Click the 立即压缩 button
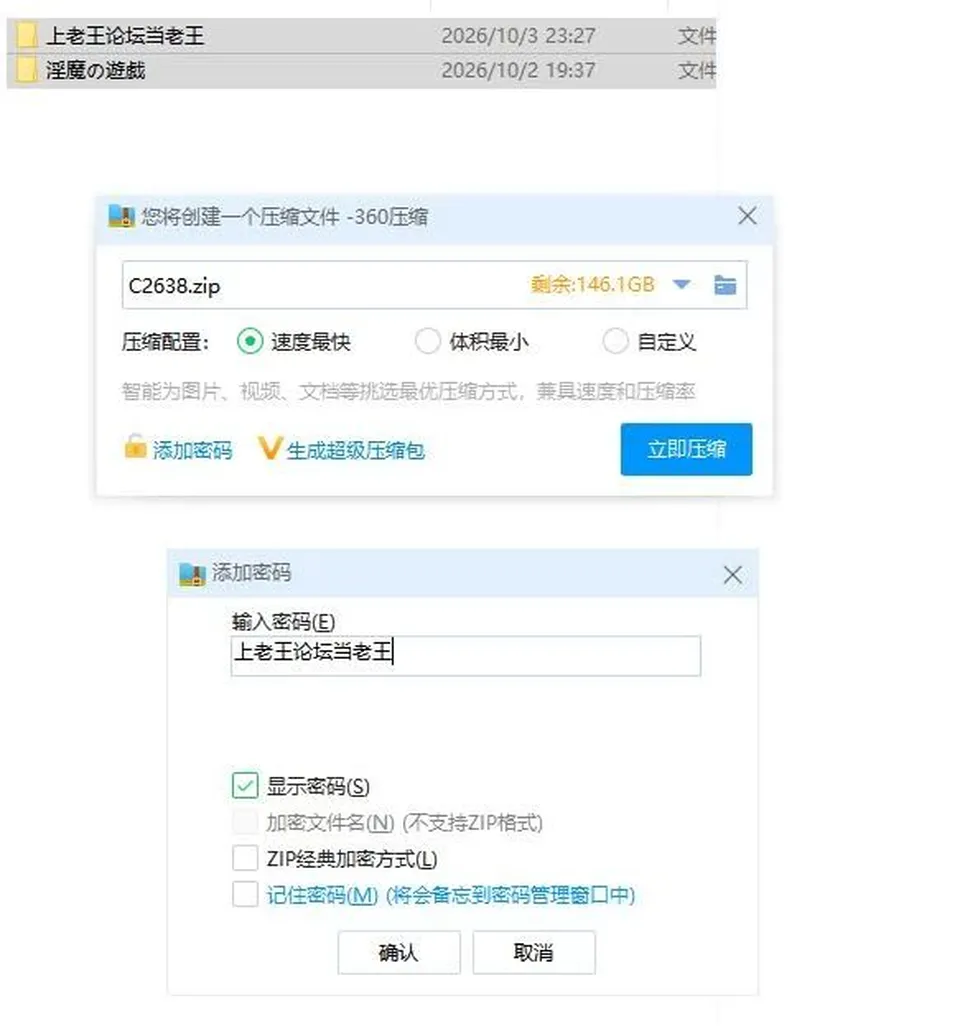 tap(686, 450)
